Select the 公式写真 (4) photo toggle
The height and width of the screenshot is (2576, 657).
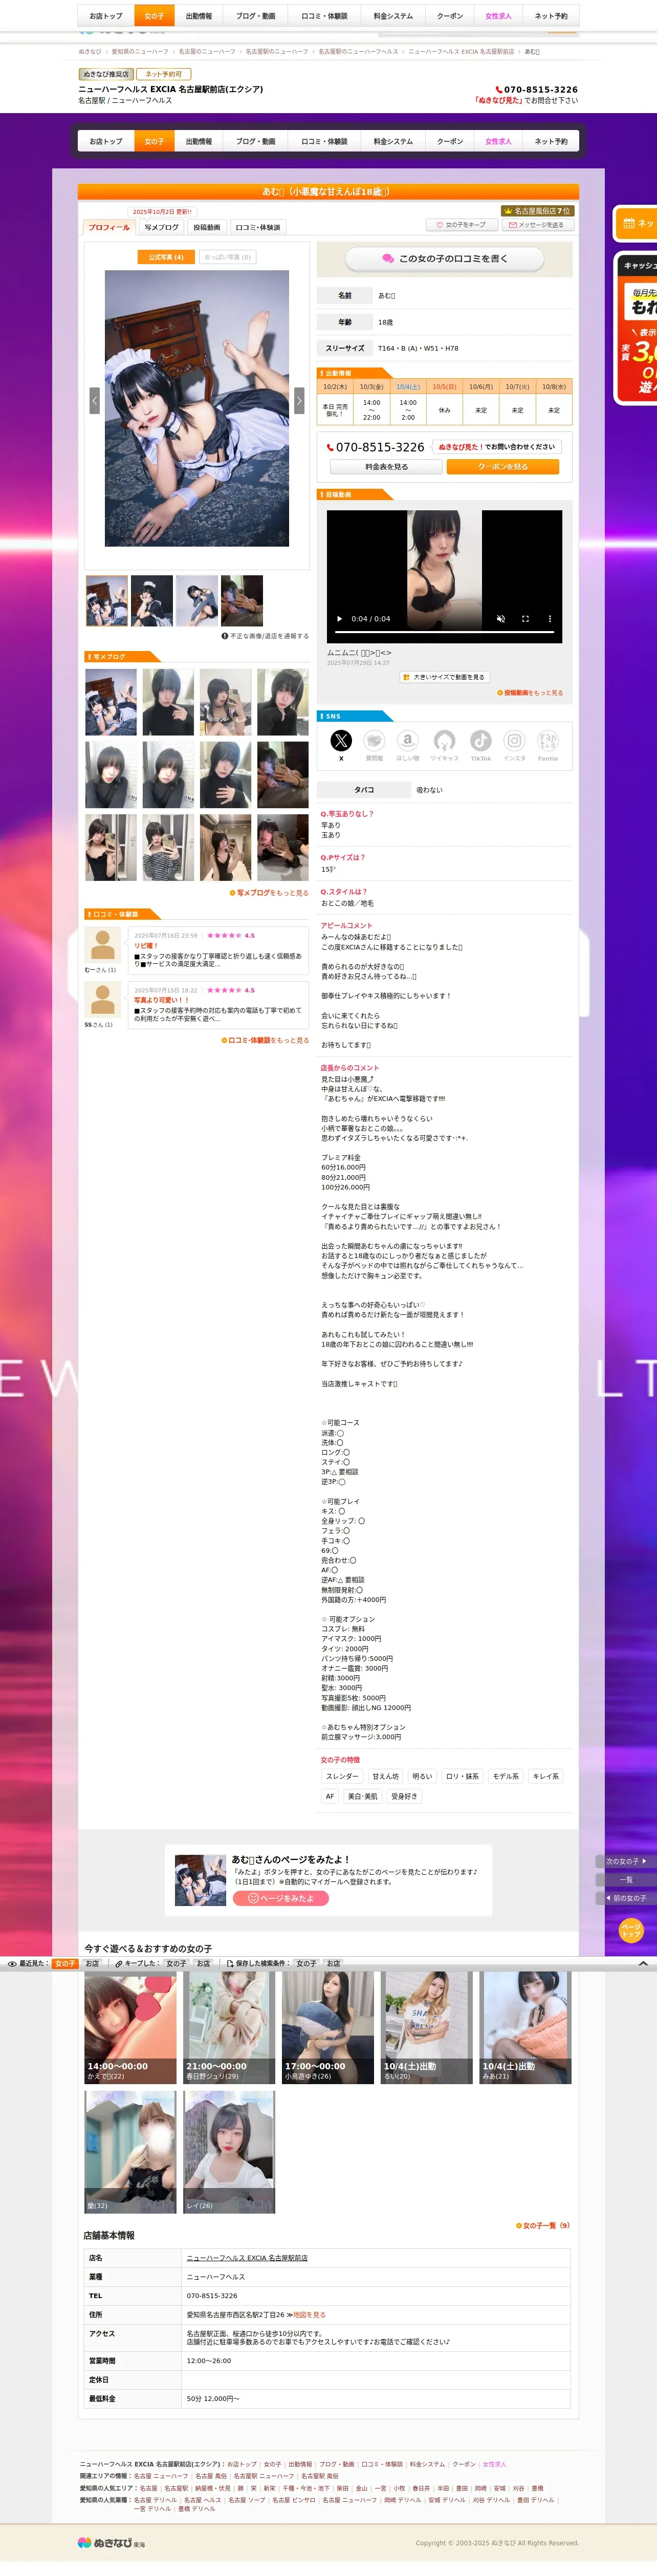pos(166,257)
